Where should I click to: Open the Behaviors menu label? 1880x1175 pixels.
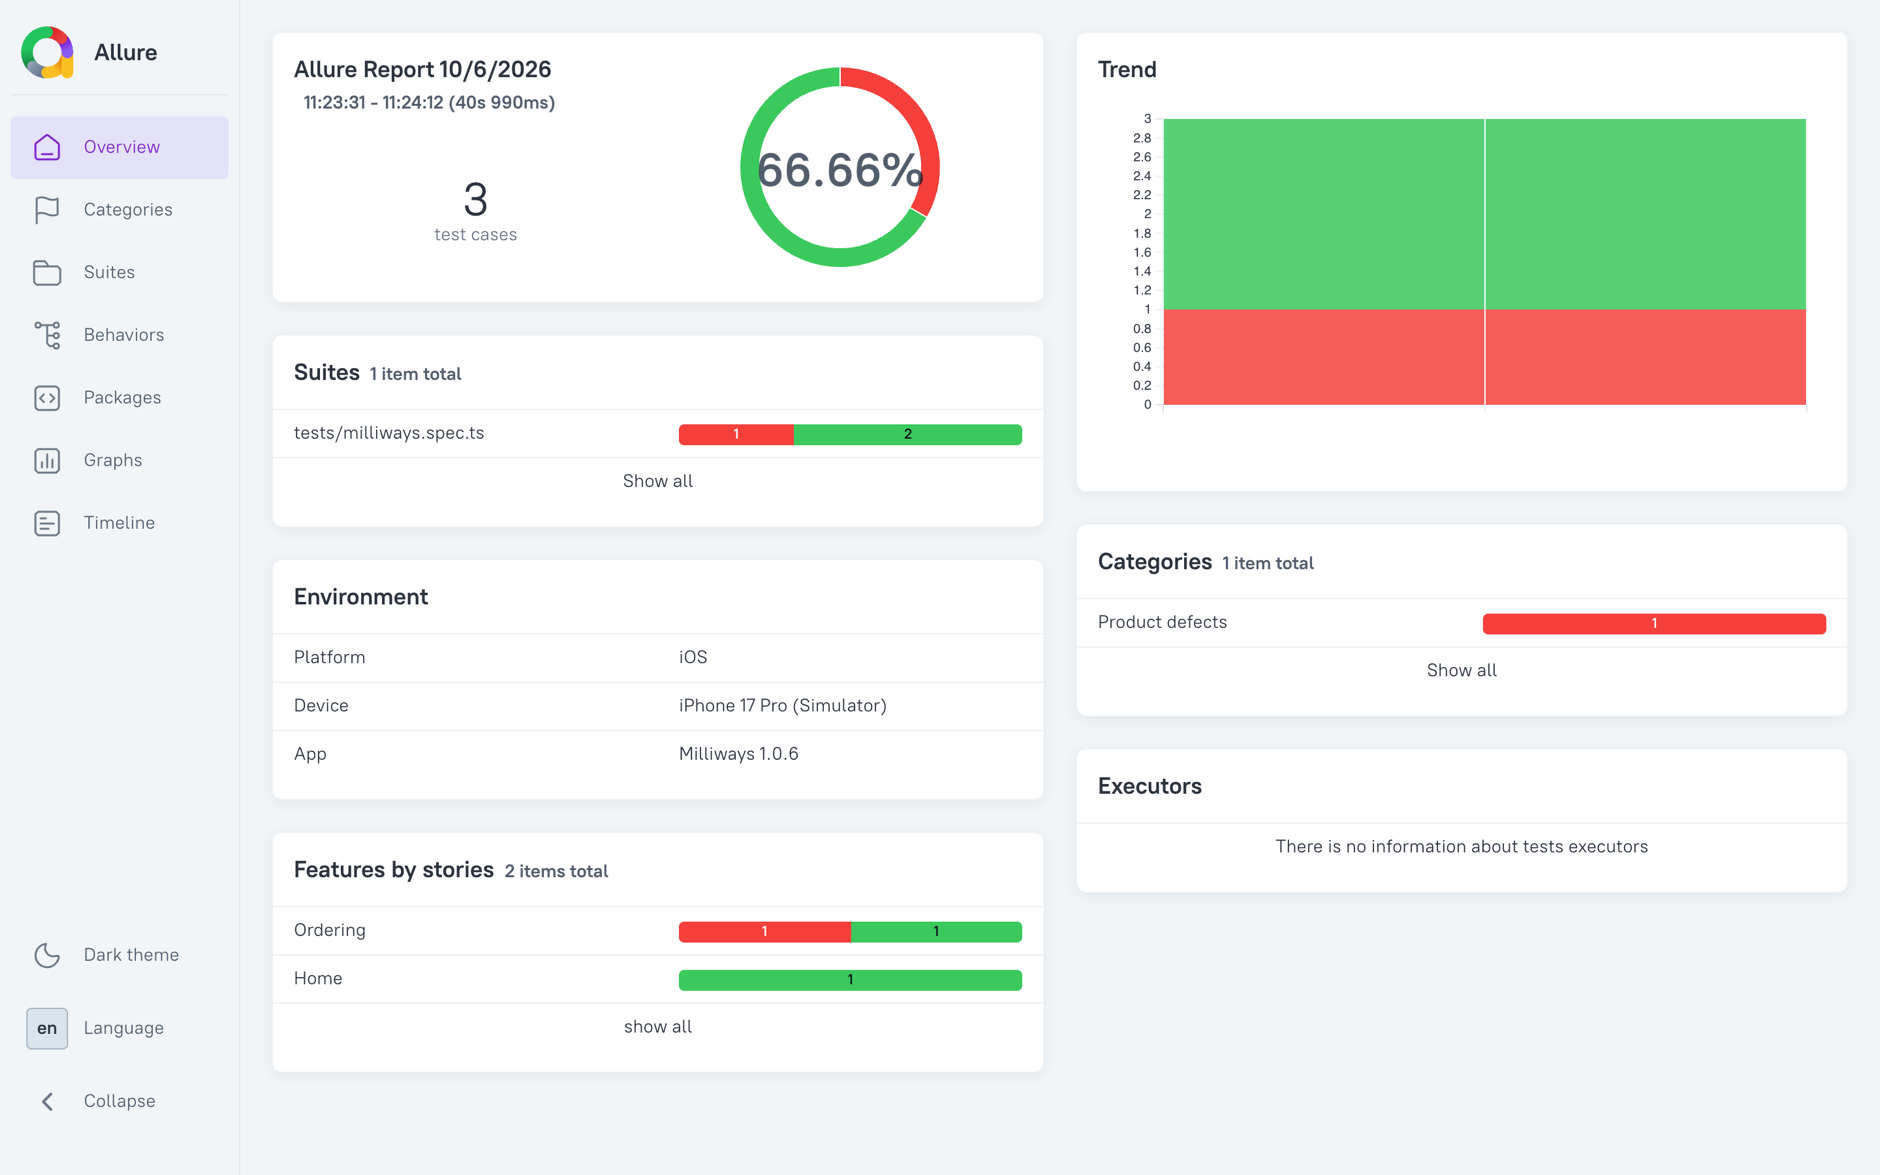(x=124, y=335)
